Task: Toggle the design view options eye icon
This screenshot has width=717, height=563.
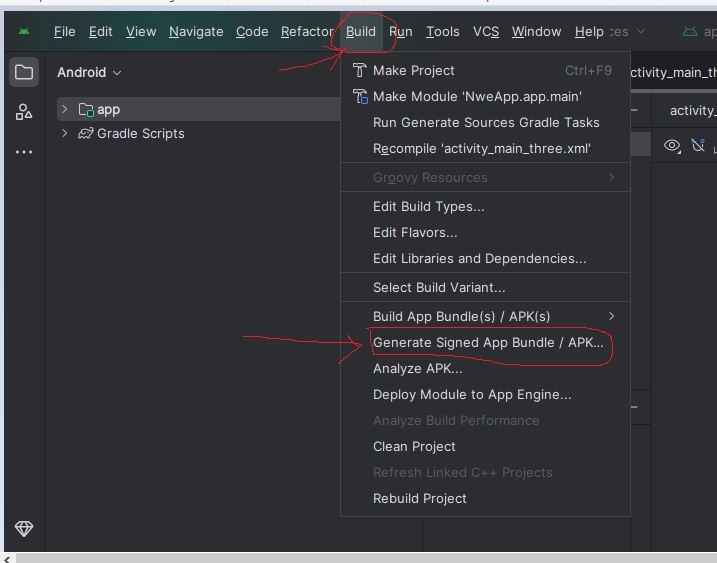Action: click(672, 146)
